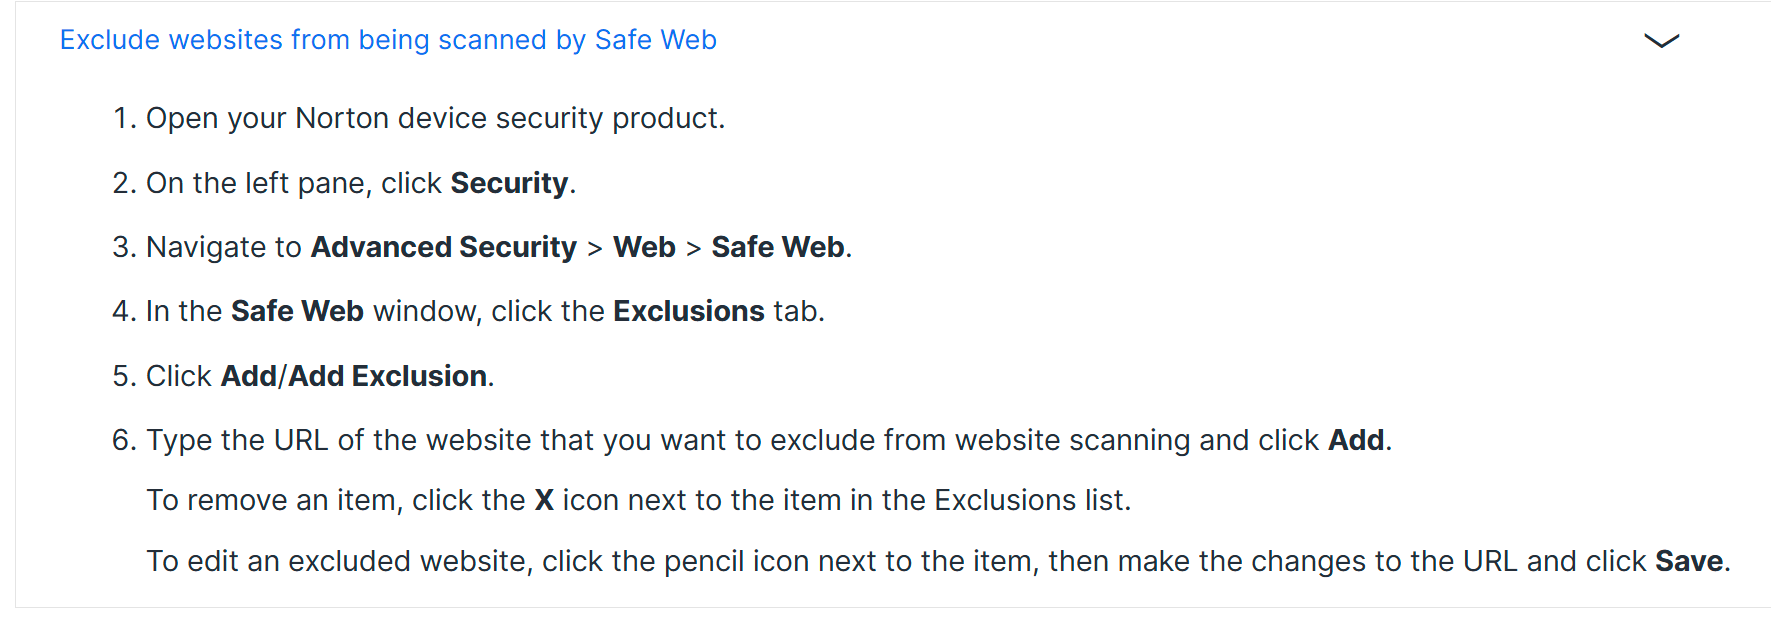
Task: Click the 'Exclusions list' phrase in removal note
Action: point(1030,500)
